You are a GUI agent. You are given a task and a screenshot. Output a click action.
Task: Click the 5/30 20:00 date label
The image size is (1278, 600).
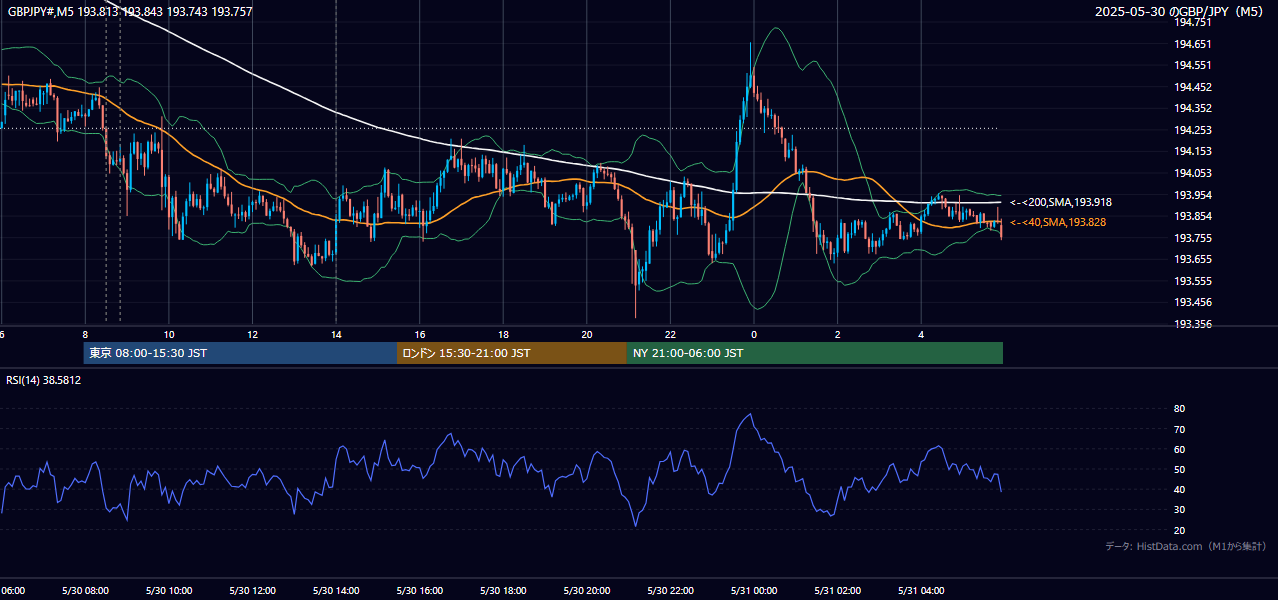coord(586,591)
